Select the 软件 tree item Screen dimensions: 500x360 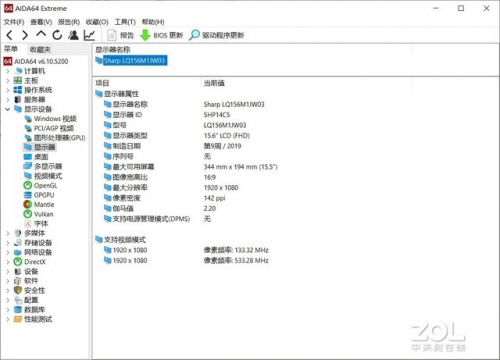[26, 281]
